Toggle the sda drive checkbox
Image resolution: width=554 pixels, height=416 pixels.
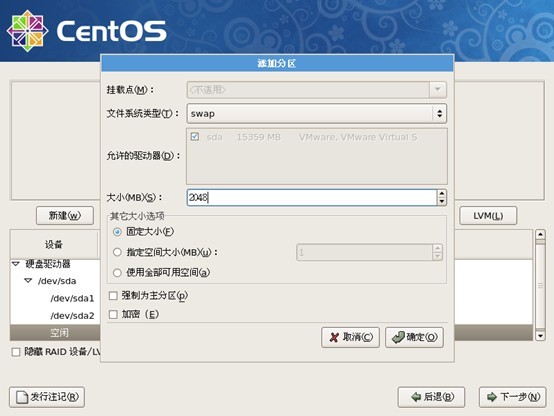point(195,136)
